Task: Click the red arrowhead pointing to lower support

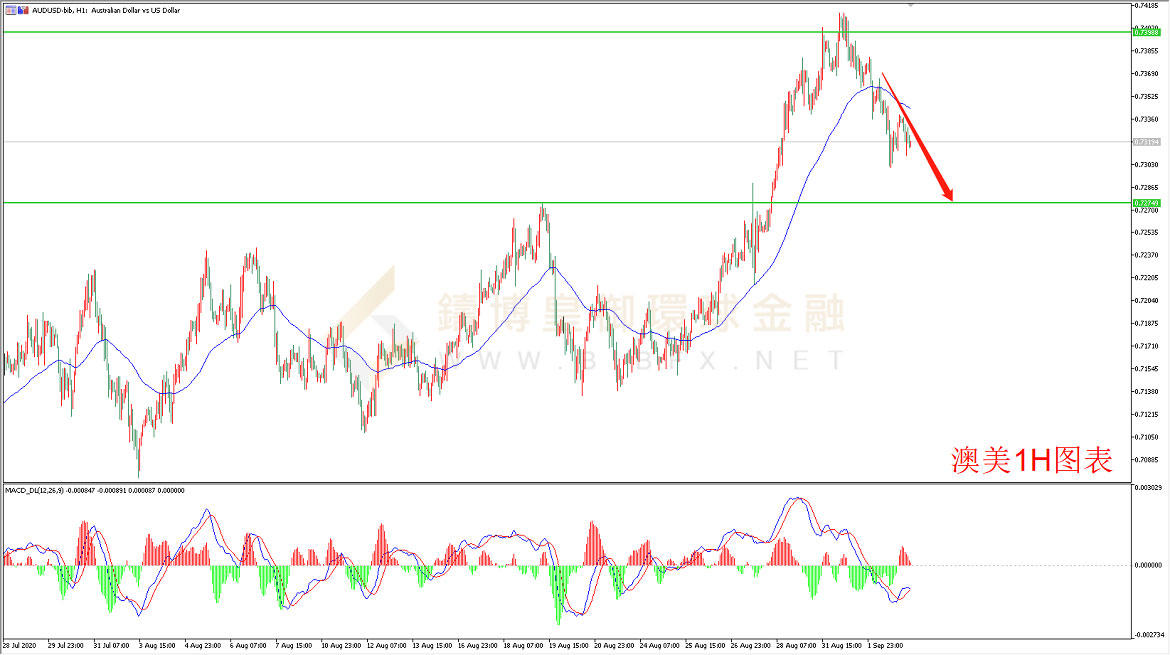Action: (948, 194)
